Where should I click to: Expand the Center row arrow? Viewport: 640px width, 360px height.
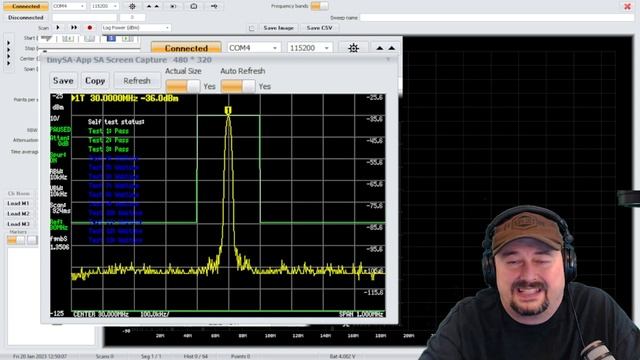click(x=9, y=56)
